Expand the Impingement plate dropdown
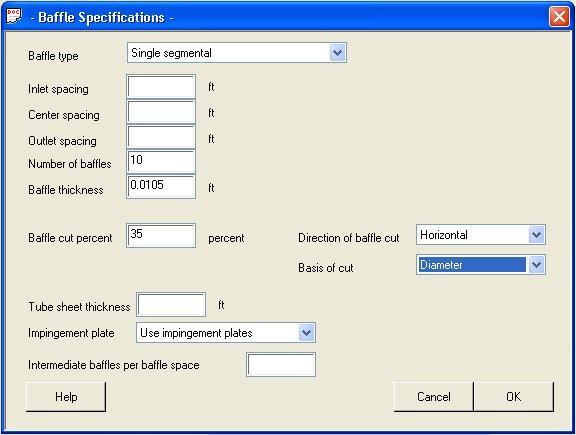576x435 pixels. (x=306, y=333)
